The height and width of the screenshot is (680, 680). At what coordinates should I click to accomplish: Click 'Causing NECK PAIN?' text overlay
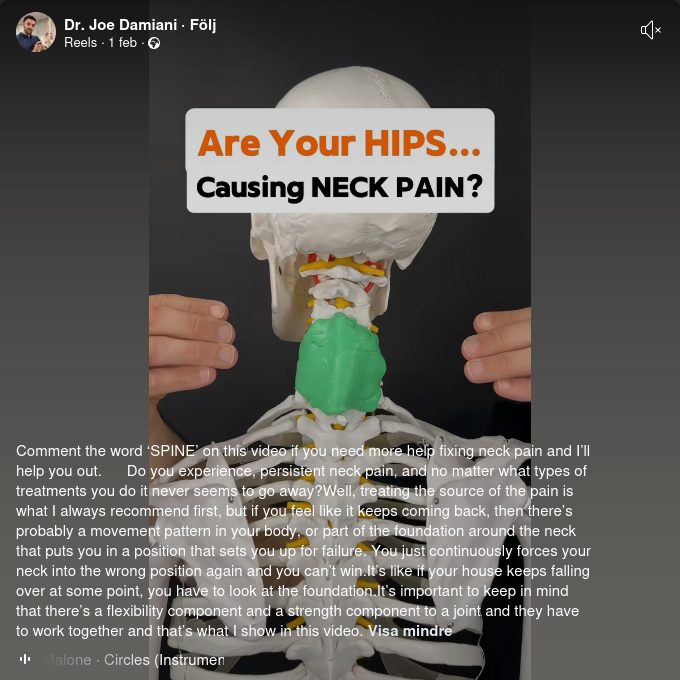point(339,187)
